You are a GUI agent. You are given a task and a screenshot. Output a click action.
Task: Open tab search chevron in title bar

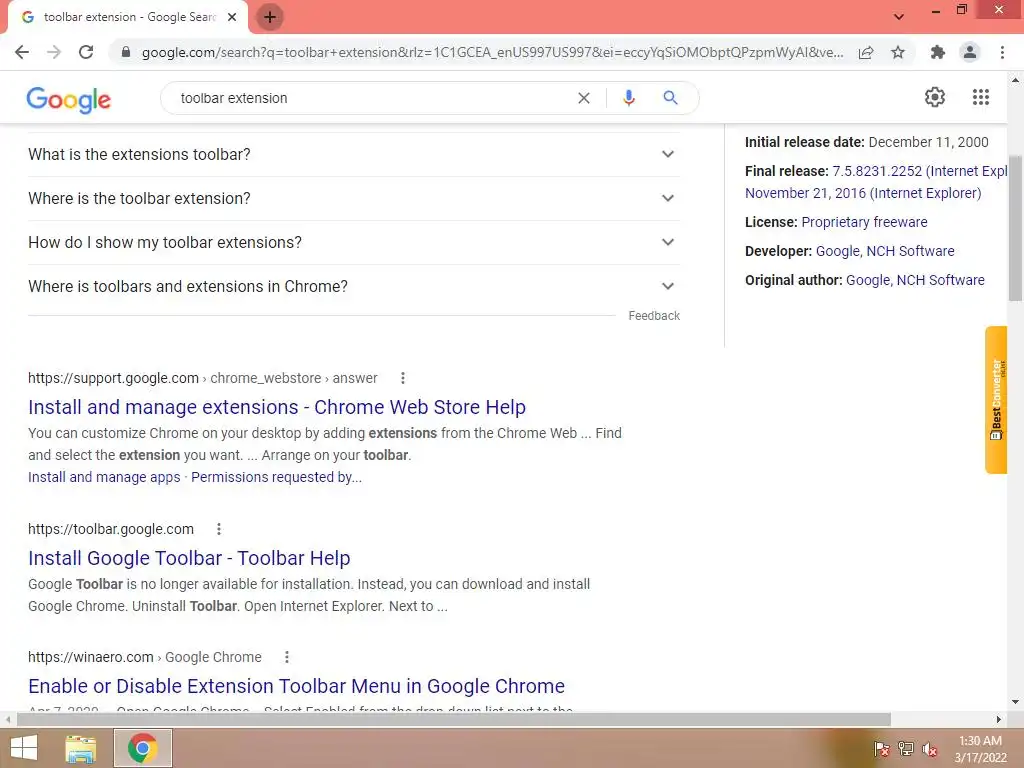[x=899, y=17]
